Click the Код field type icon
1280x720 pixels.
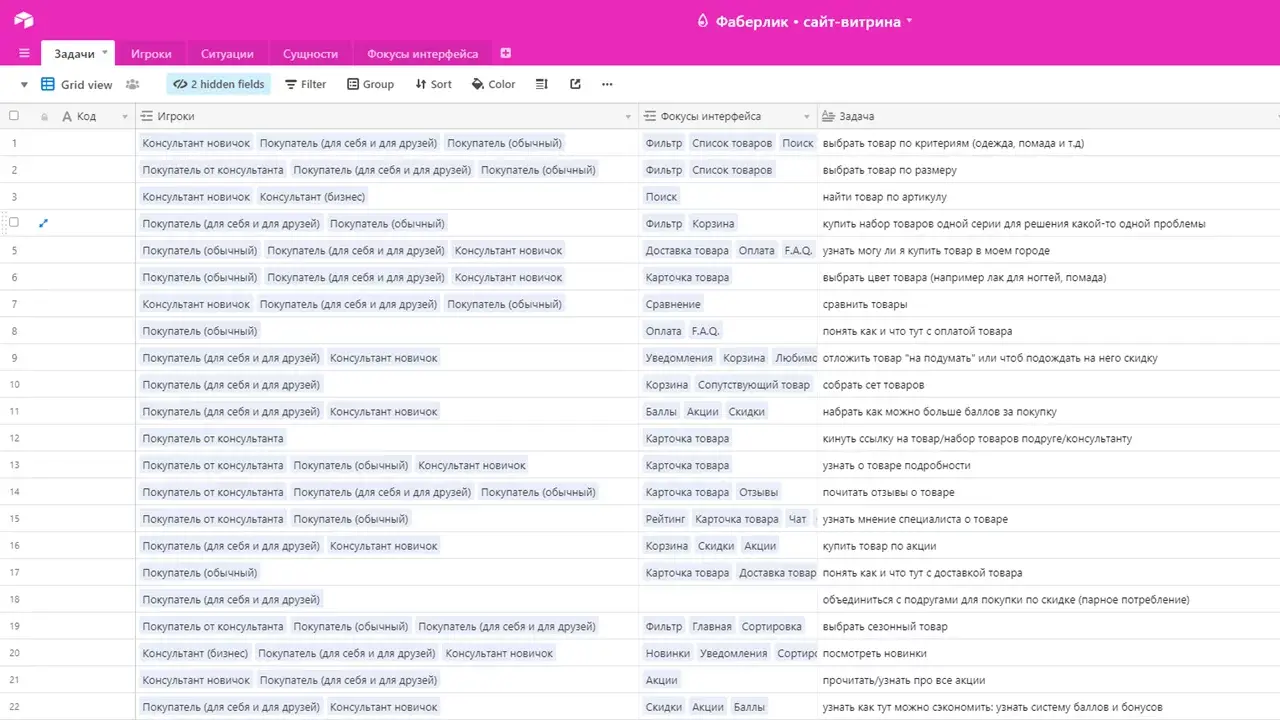coord(67,116)
